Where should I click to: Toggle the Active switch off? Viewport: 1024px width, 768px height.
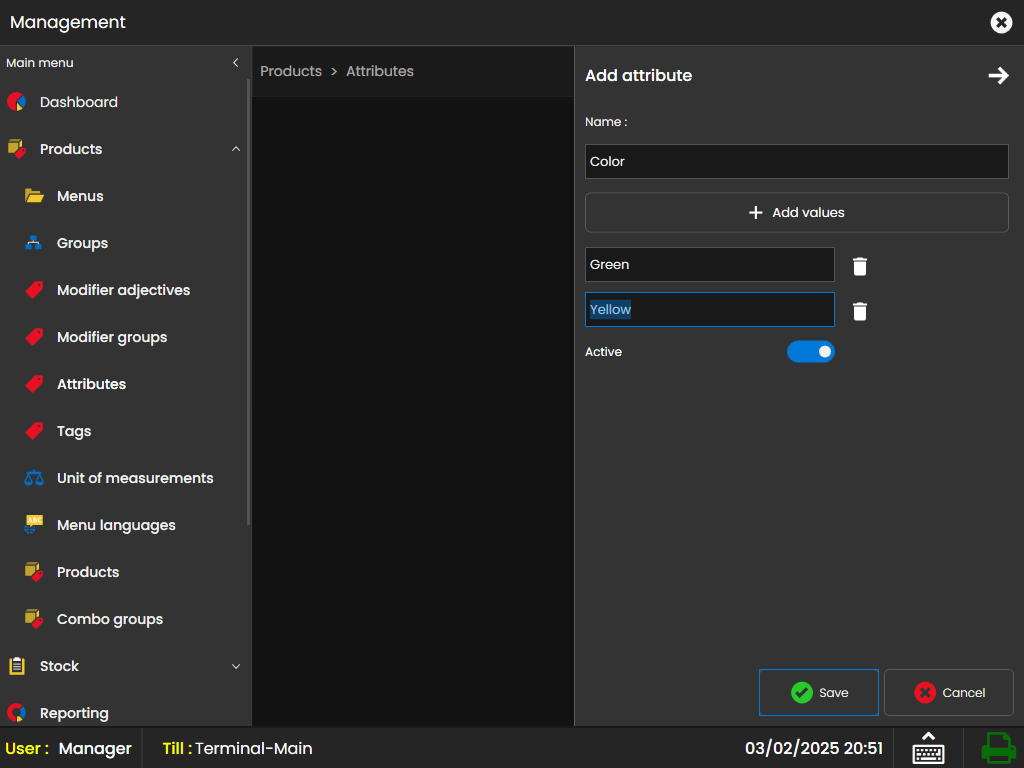coord(810,352)
